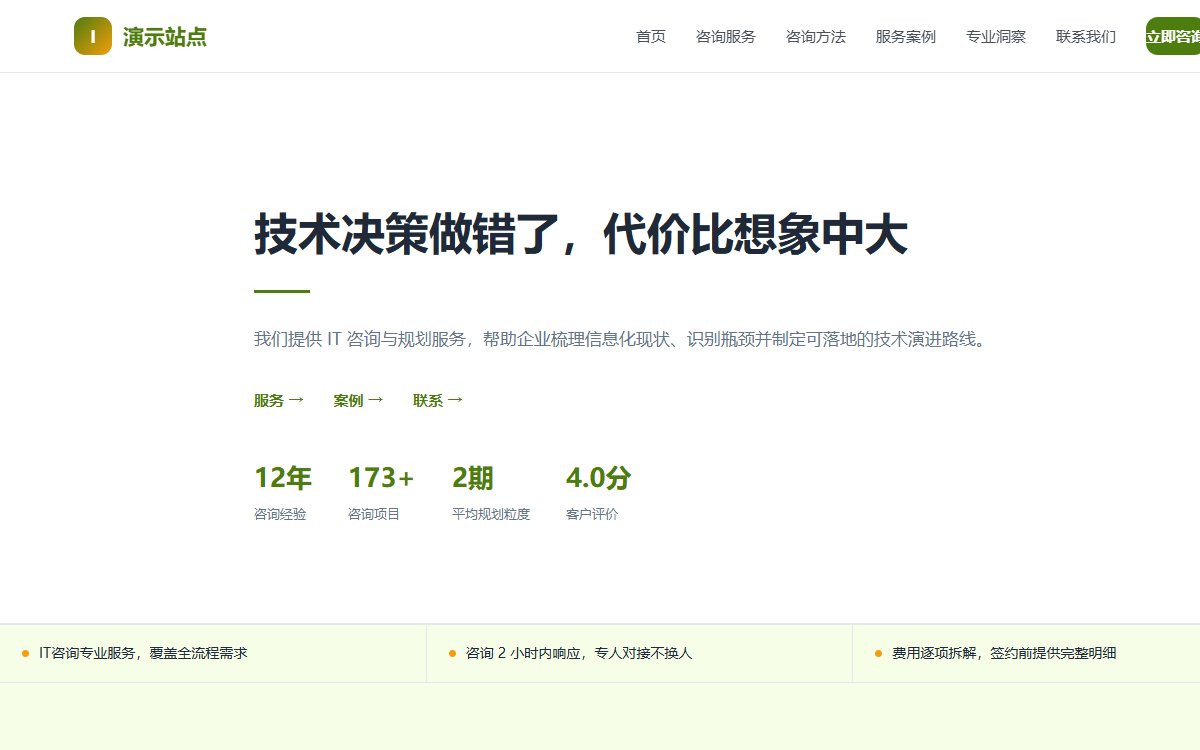Click the text 咨询 2 小时内响应,专人对接不换人
1200x750 pixels.
[x=579, y=653]
